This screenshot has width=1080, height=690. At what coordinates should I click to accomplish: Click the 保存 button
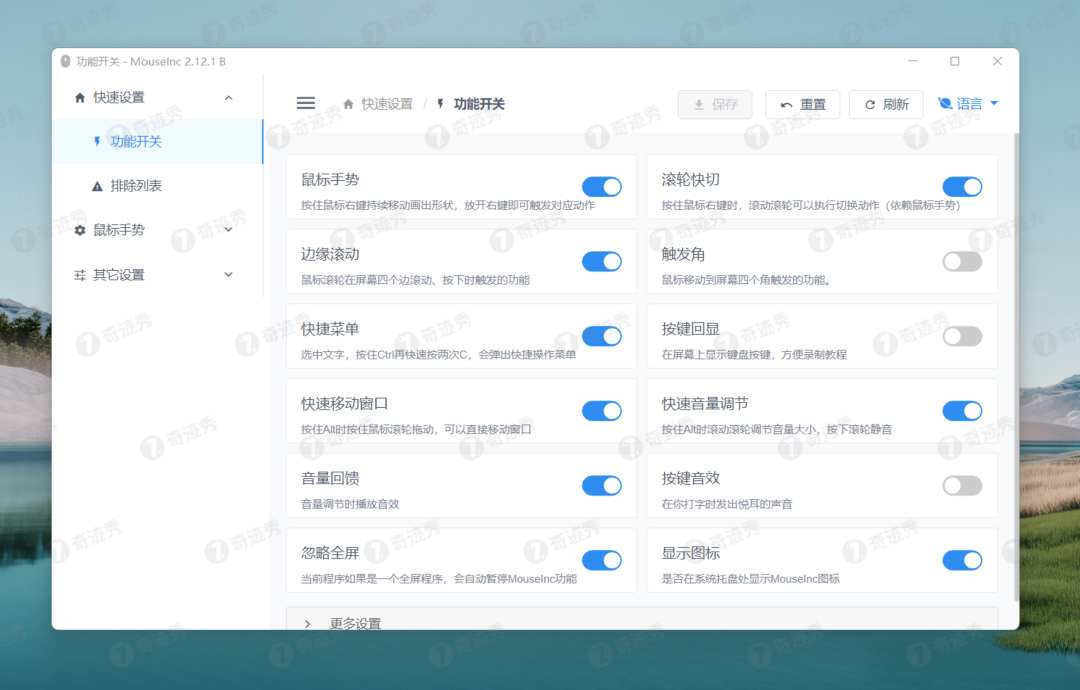(x=715, y=105)
